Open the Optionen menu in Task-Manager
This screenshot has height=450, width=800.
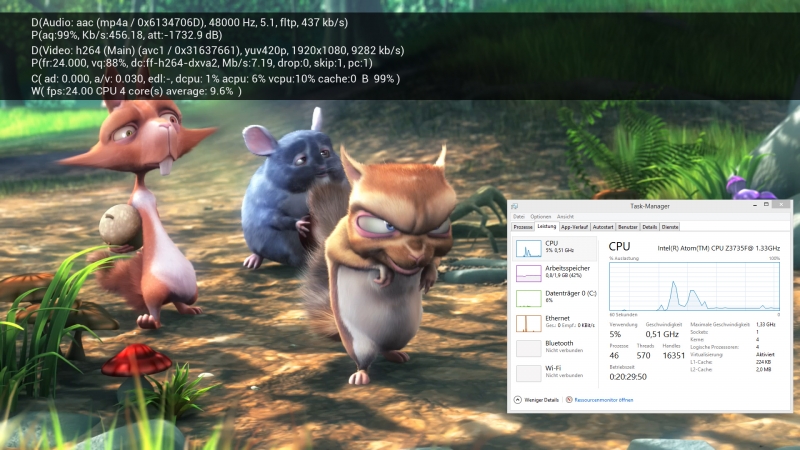[540, 217]
